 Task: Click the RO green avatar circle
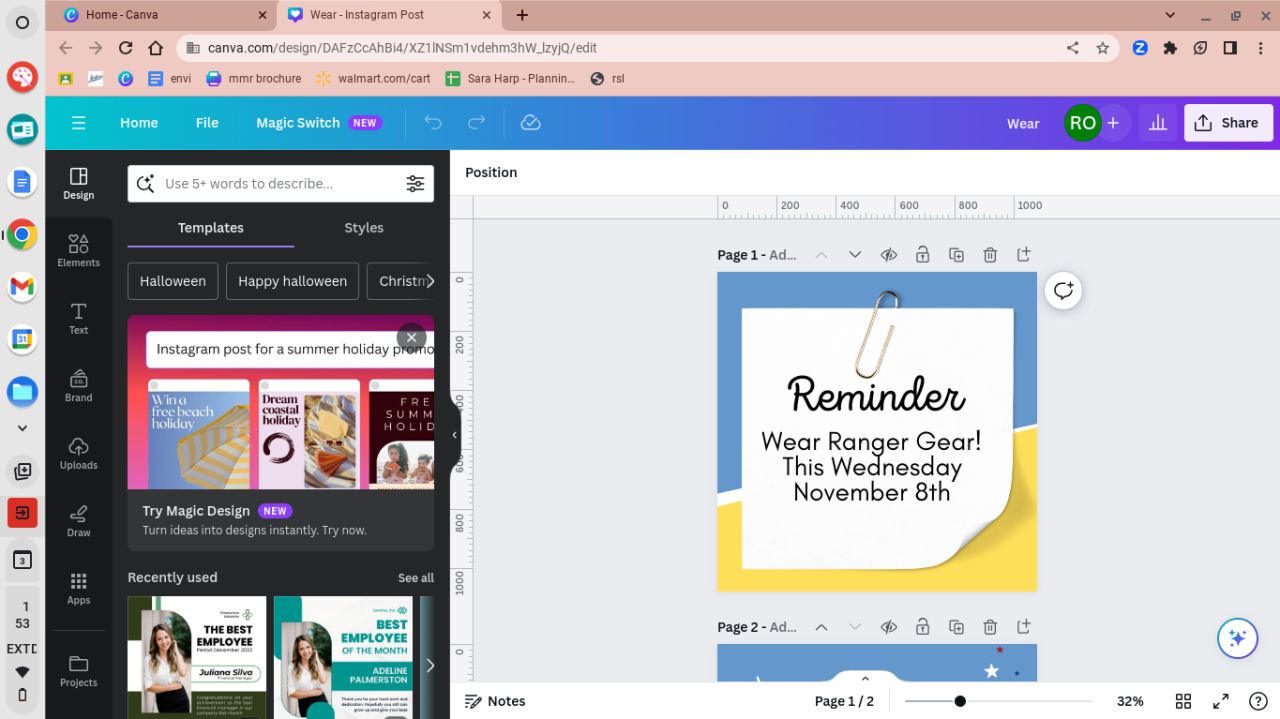pos(1082,123)
